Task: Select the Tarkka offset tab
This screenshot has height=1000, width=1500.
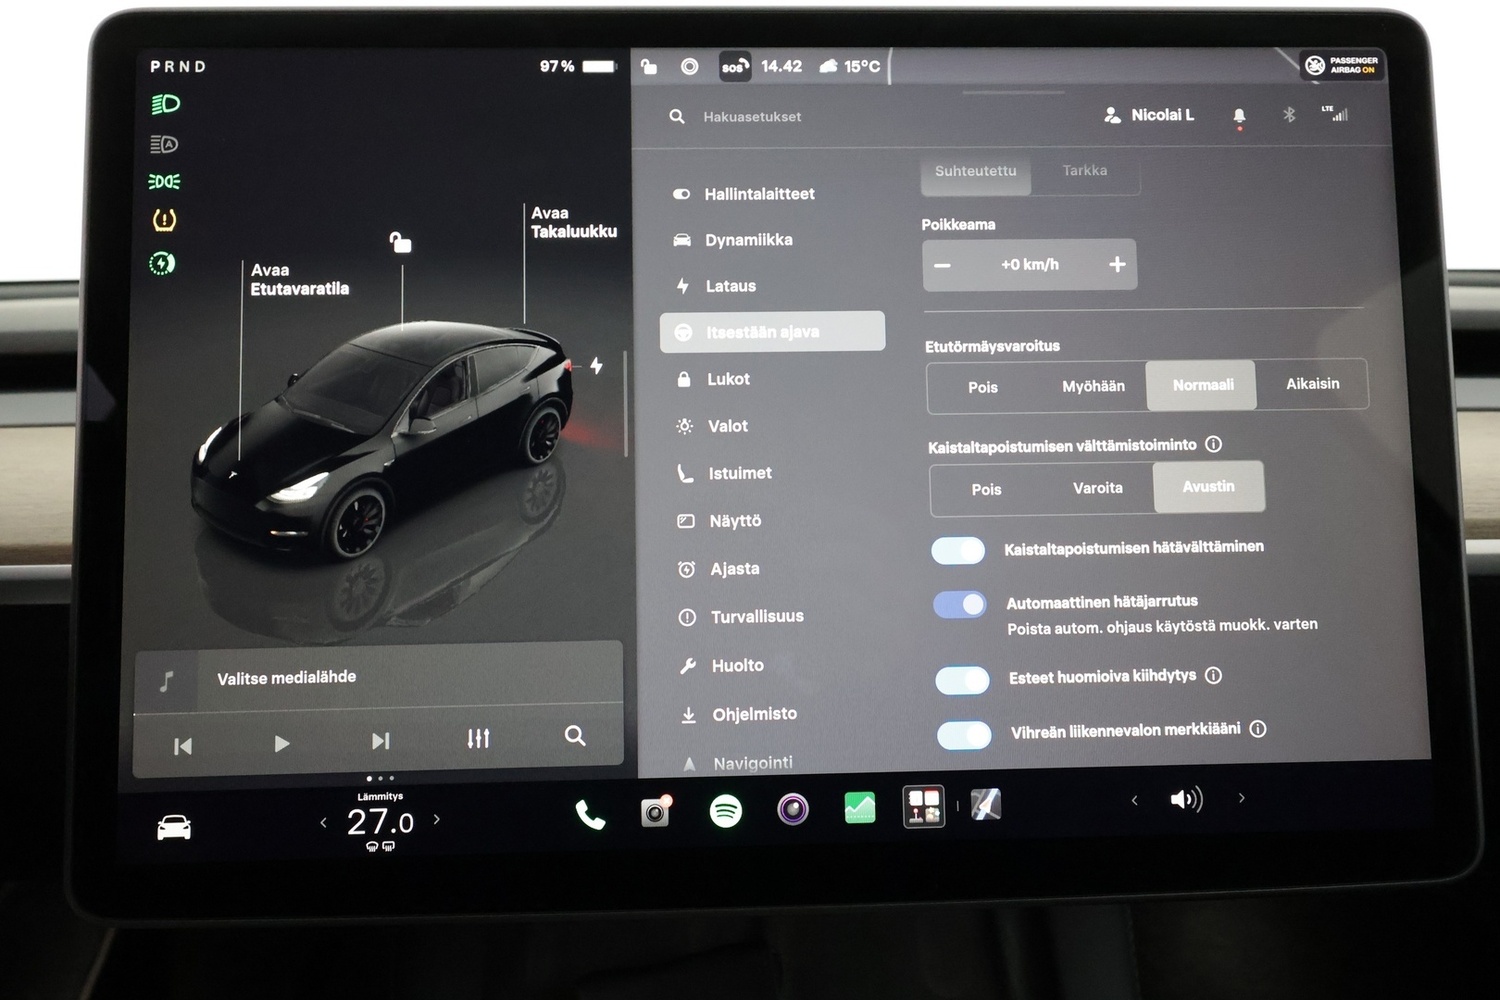Action: coord(1085,171)
